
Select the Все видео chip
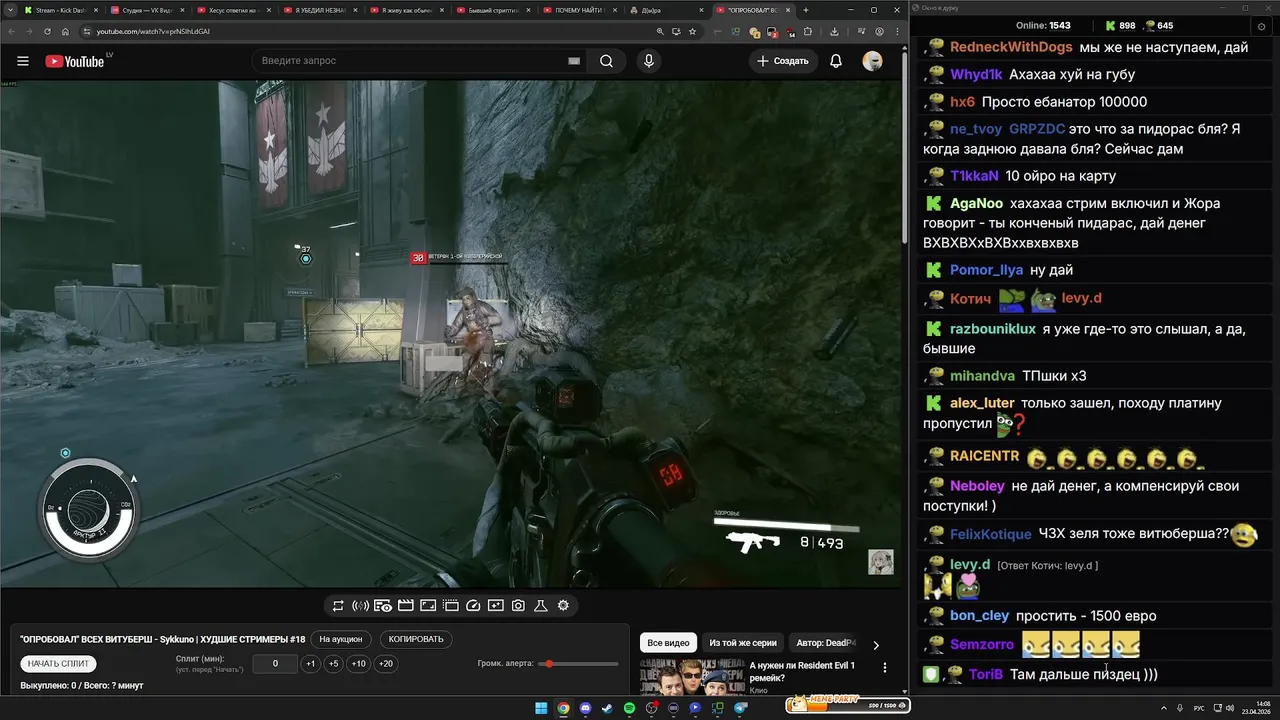668,643
